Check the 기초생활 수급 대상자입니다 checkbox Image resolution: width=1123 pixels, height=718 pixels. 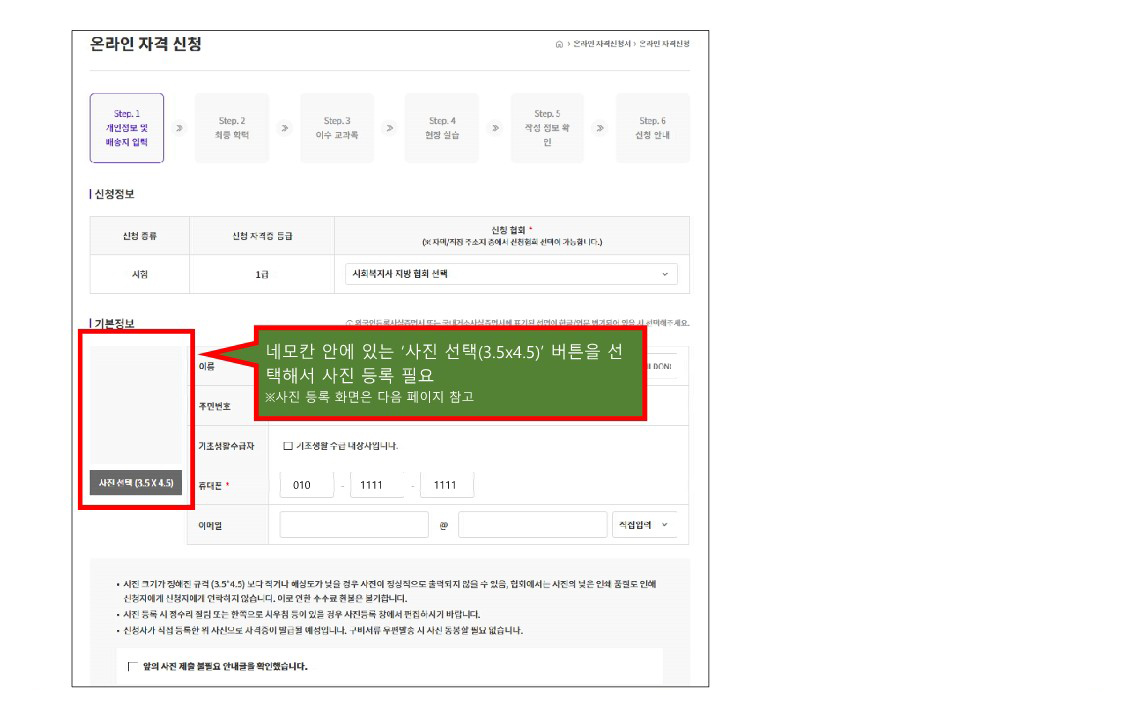[x=288, y=446]
